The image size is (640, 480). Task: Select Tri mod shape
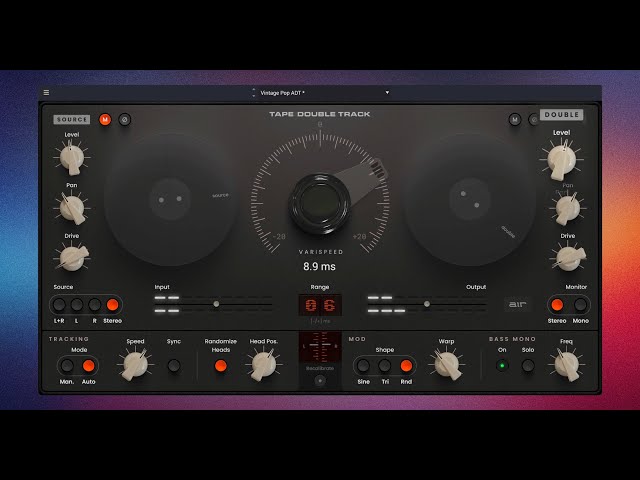pyautogui.click(x=384, y=366)
